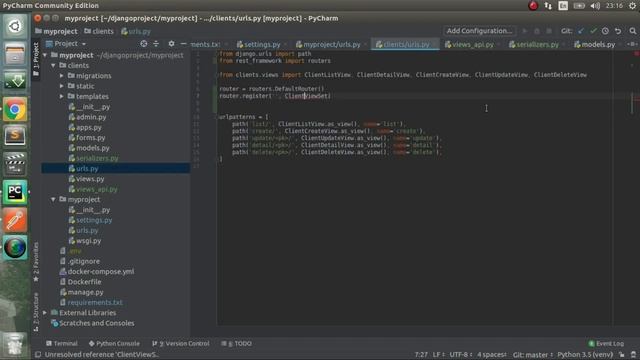Image resolution: width=640 pixels, height=360 pixels.
Task: Collapse the myproject root folder
Action: [x=45, y=55]
